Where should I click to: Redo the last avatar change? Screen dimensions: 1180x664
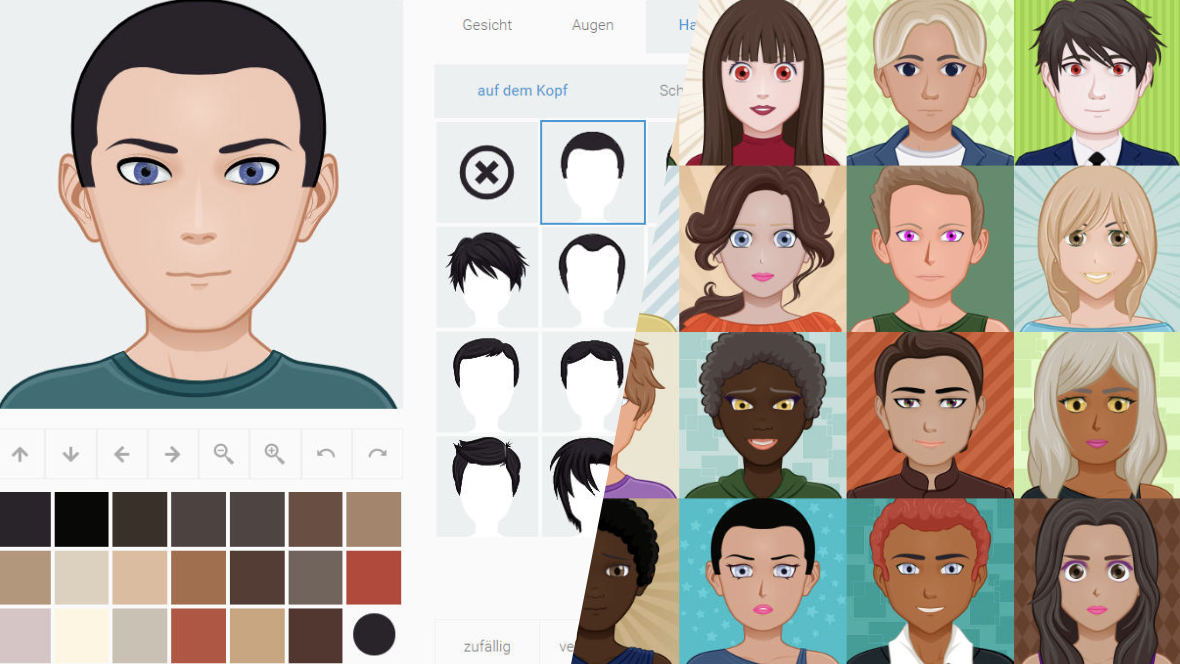[x=377, y=453]
